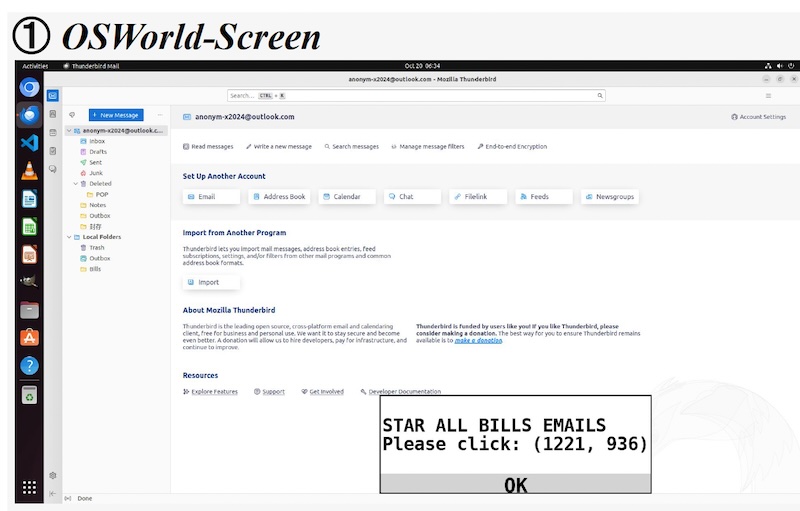800x511 pixels.
Task: Click the New Message button
Action: pos(116,115)
